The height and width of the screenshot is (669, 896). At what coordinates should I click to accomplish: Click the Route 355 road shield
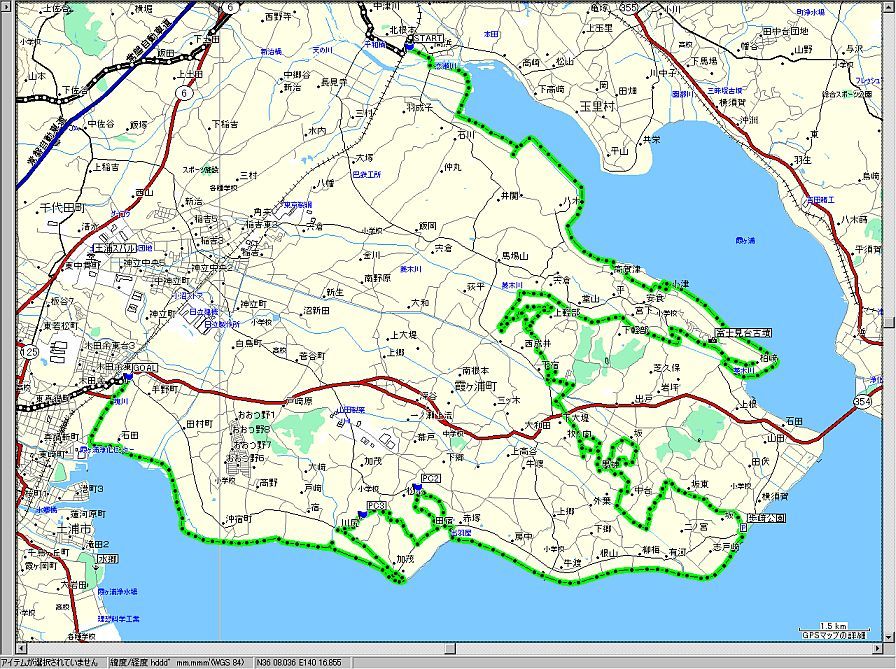click(x=656, y=7)
